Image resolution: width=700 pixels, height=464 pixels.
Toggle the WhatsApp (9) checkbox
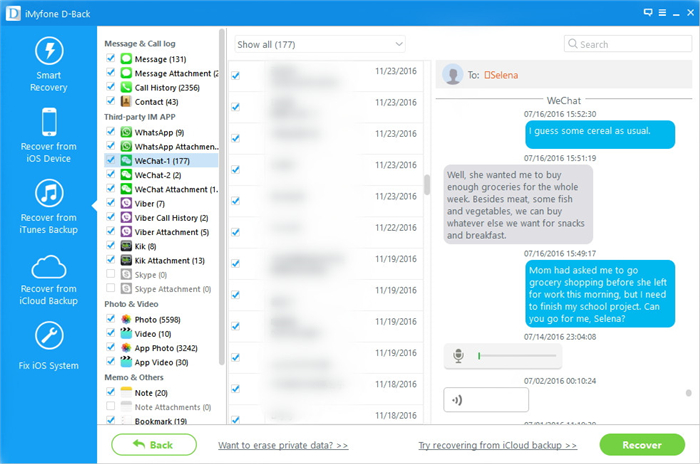(111, 131)
